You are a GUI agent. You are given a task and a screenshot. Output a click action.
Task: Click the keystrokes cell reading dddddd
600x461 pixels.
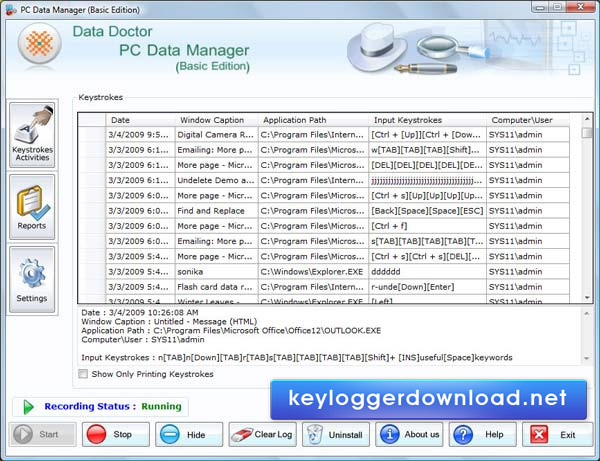click(x=428, y=272)
